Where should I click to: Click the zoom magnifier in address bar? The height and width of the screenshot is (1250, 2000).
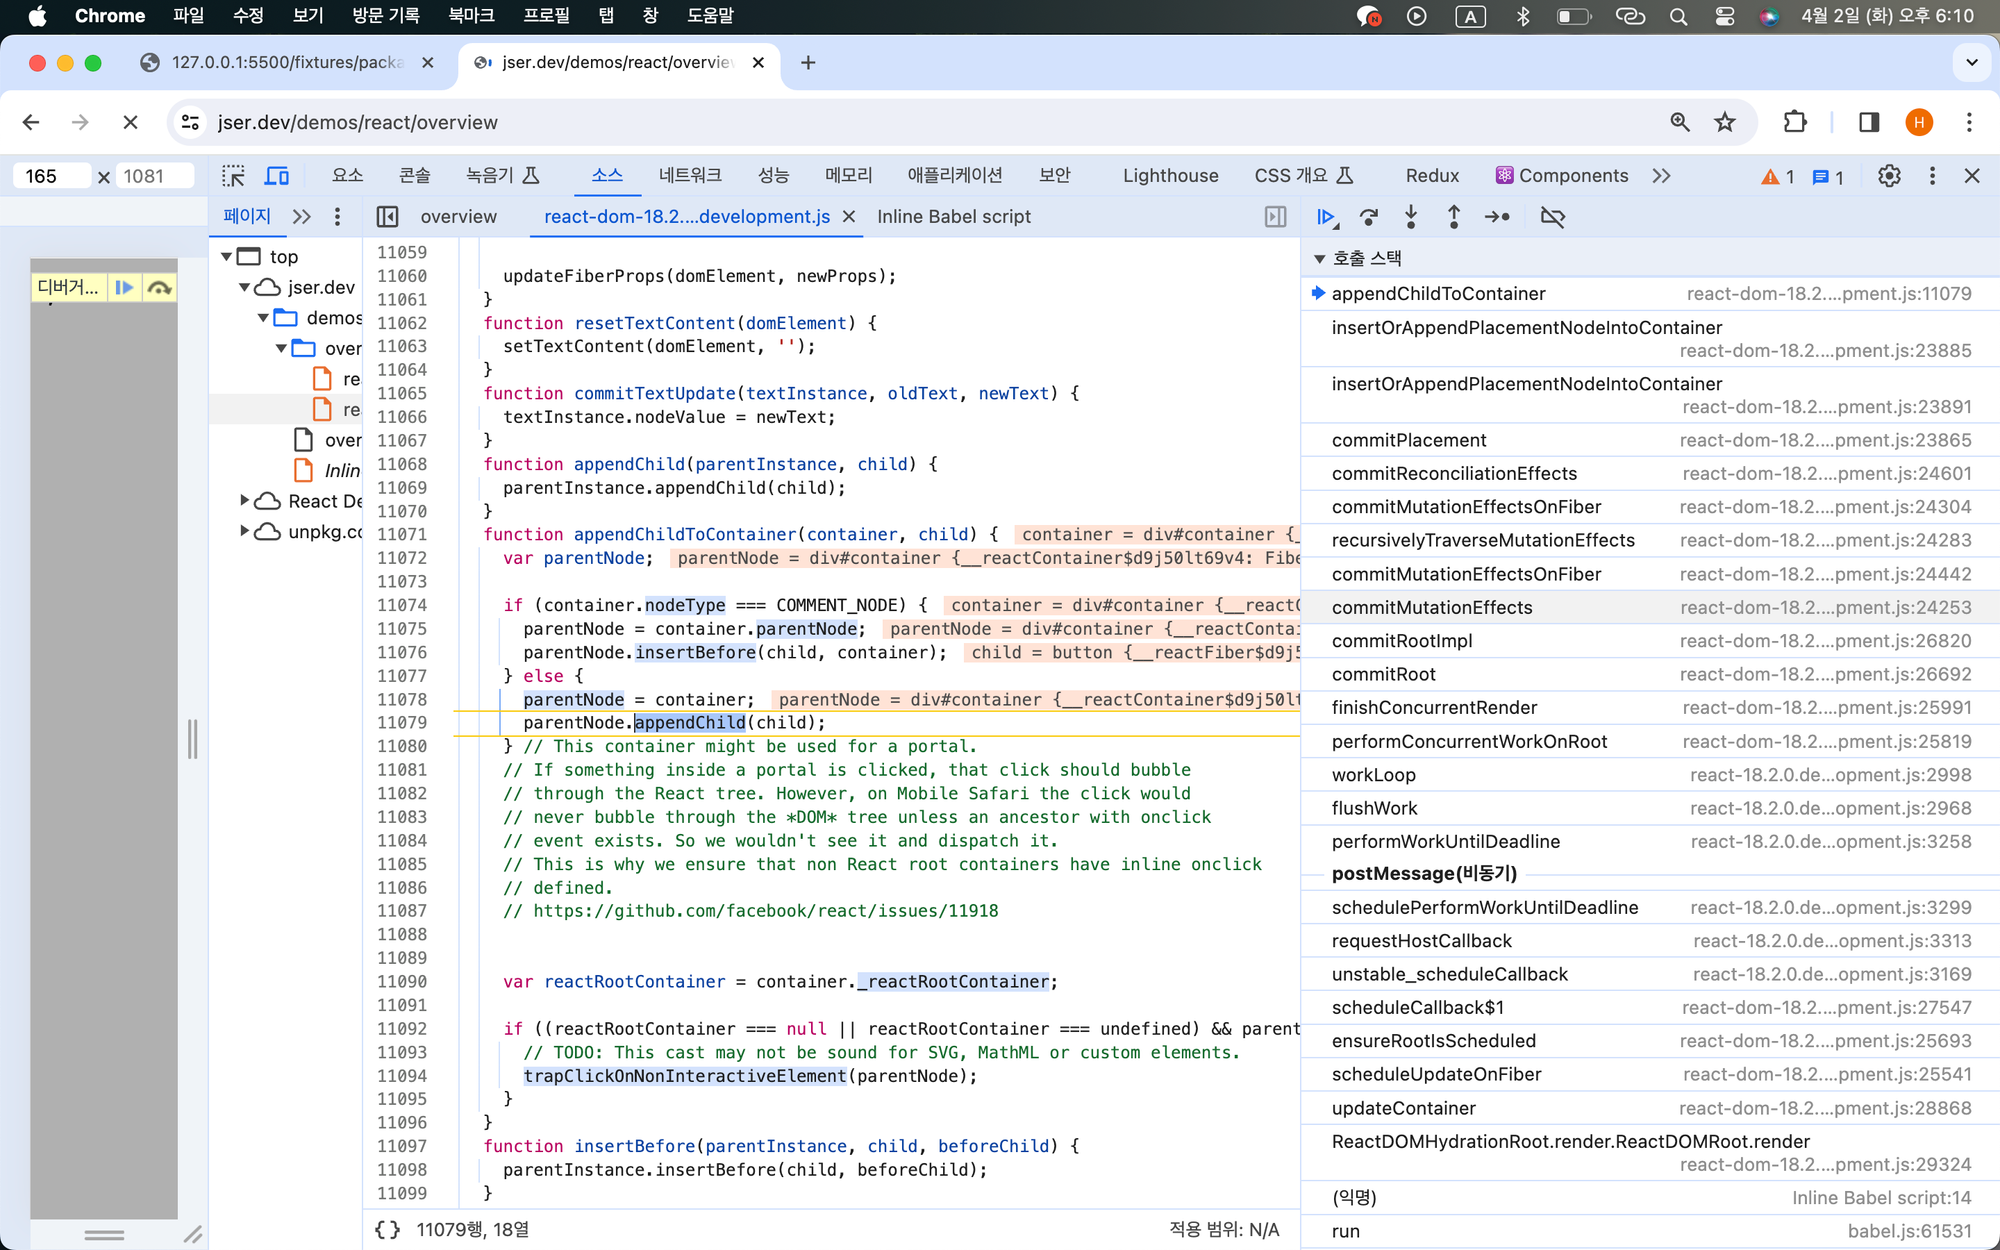[1680, 122]
